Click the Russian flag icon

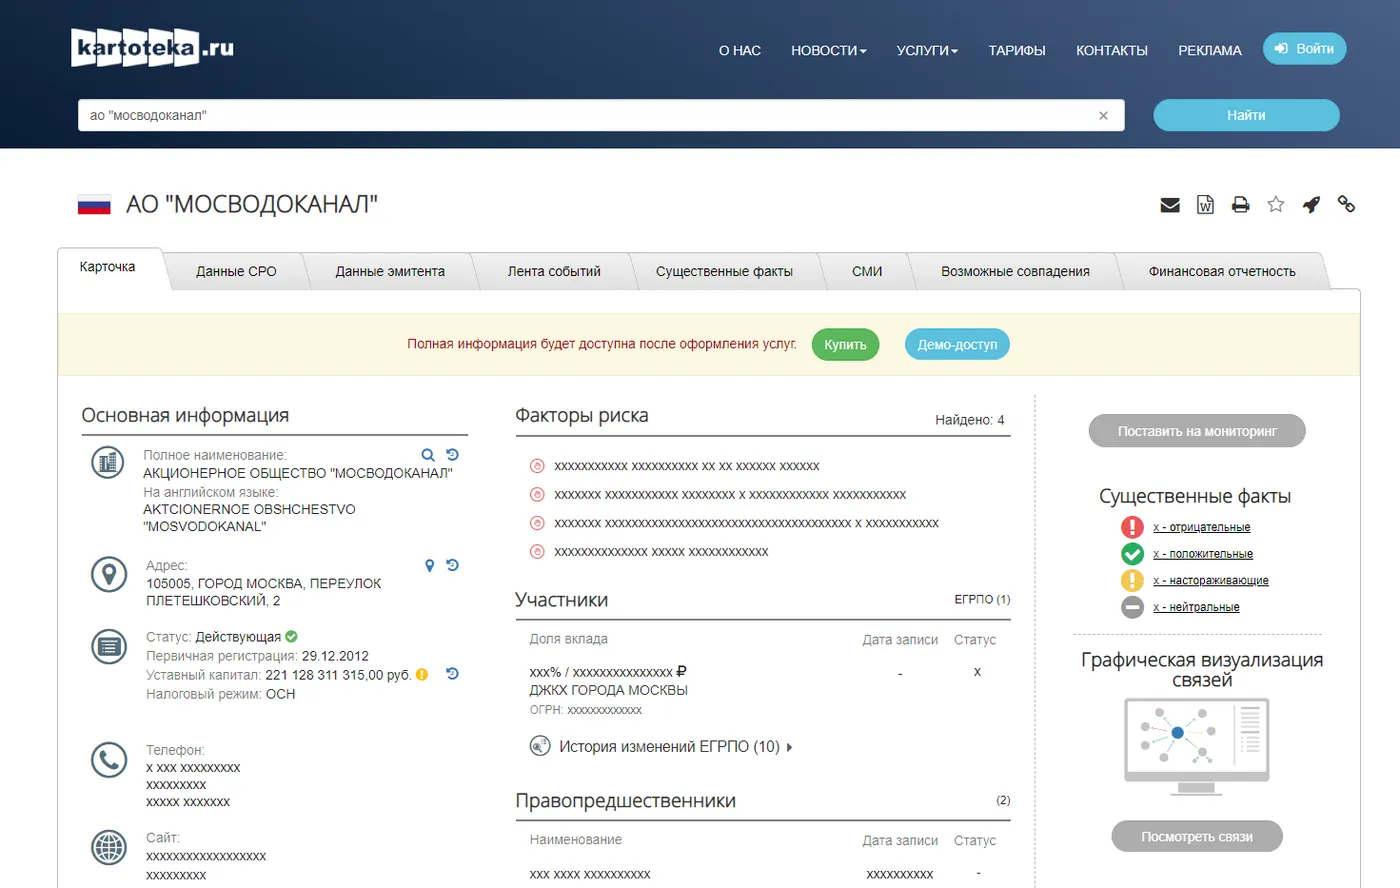pyautogui.click(x=94, y=205)
